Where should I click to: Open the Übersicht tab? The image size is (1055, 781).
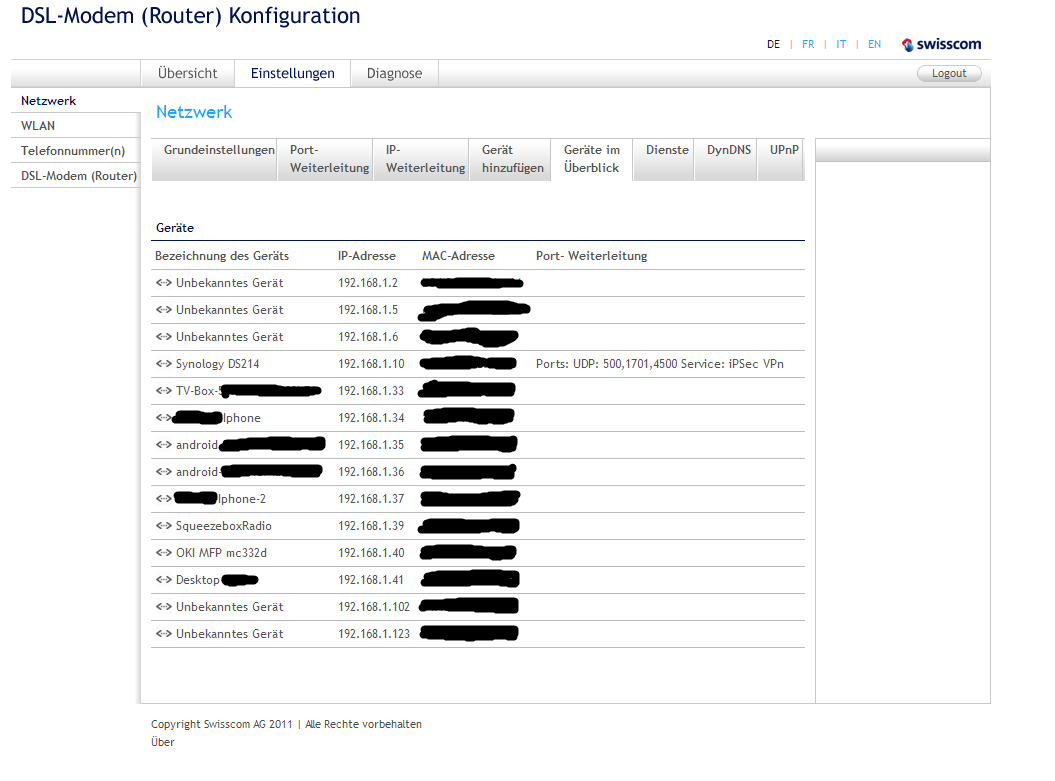[187, 73]
